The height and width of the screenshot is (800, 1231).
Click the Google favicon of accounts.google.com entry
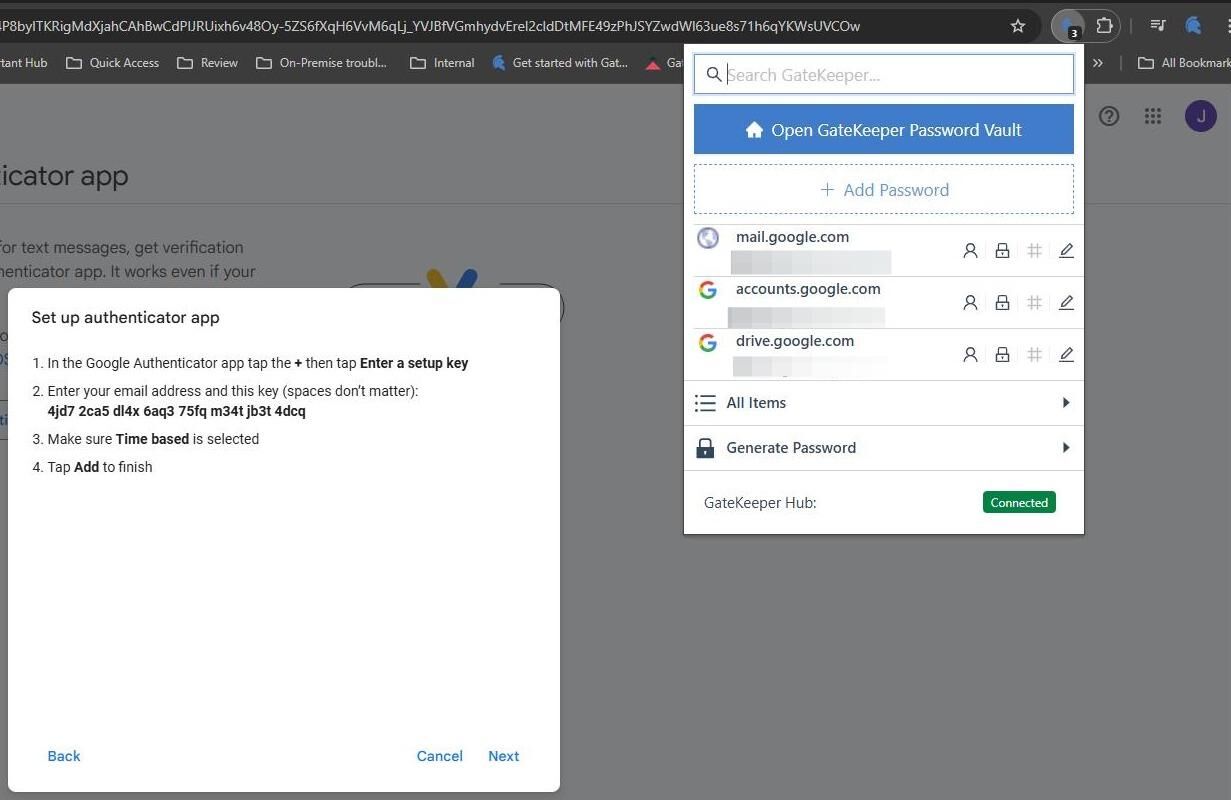click(708, 290)
